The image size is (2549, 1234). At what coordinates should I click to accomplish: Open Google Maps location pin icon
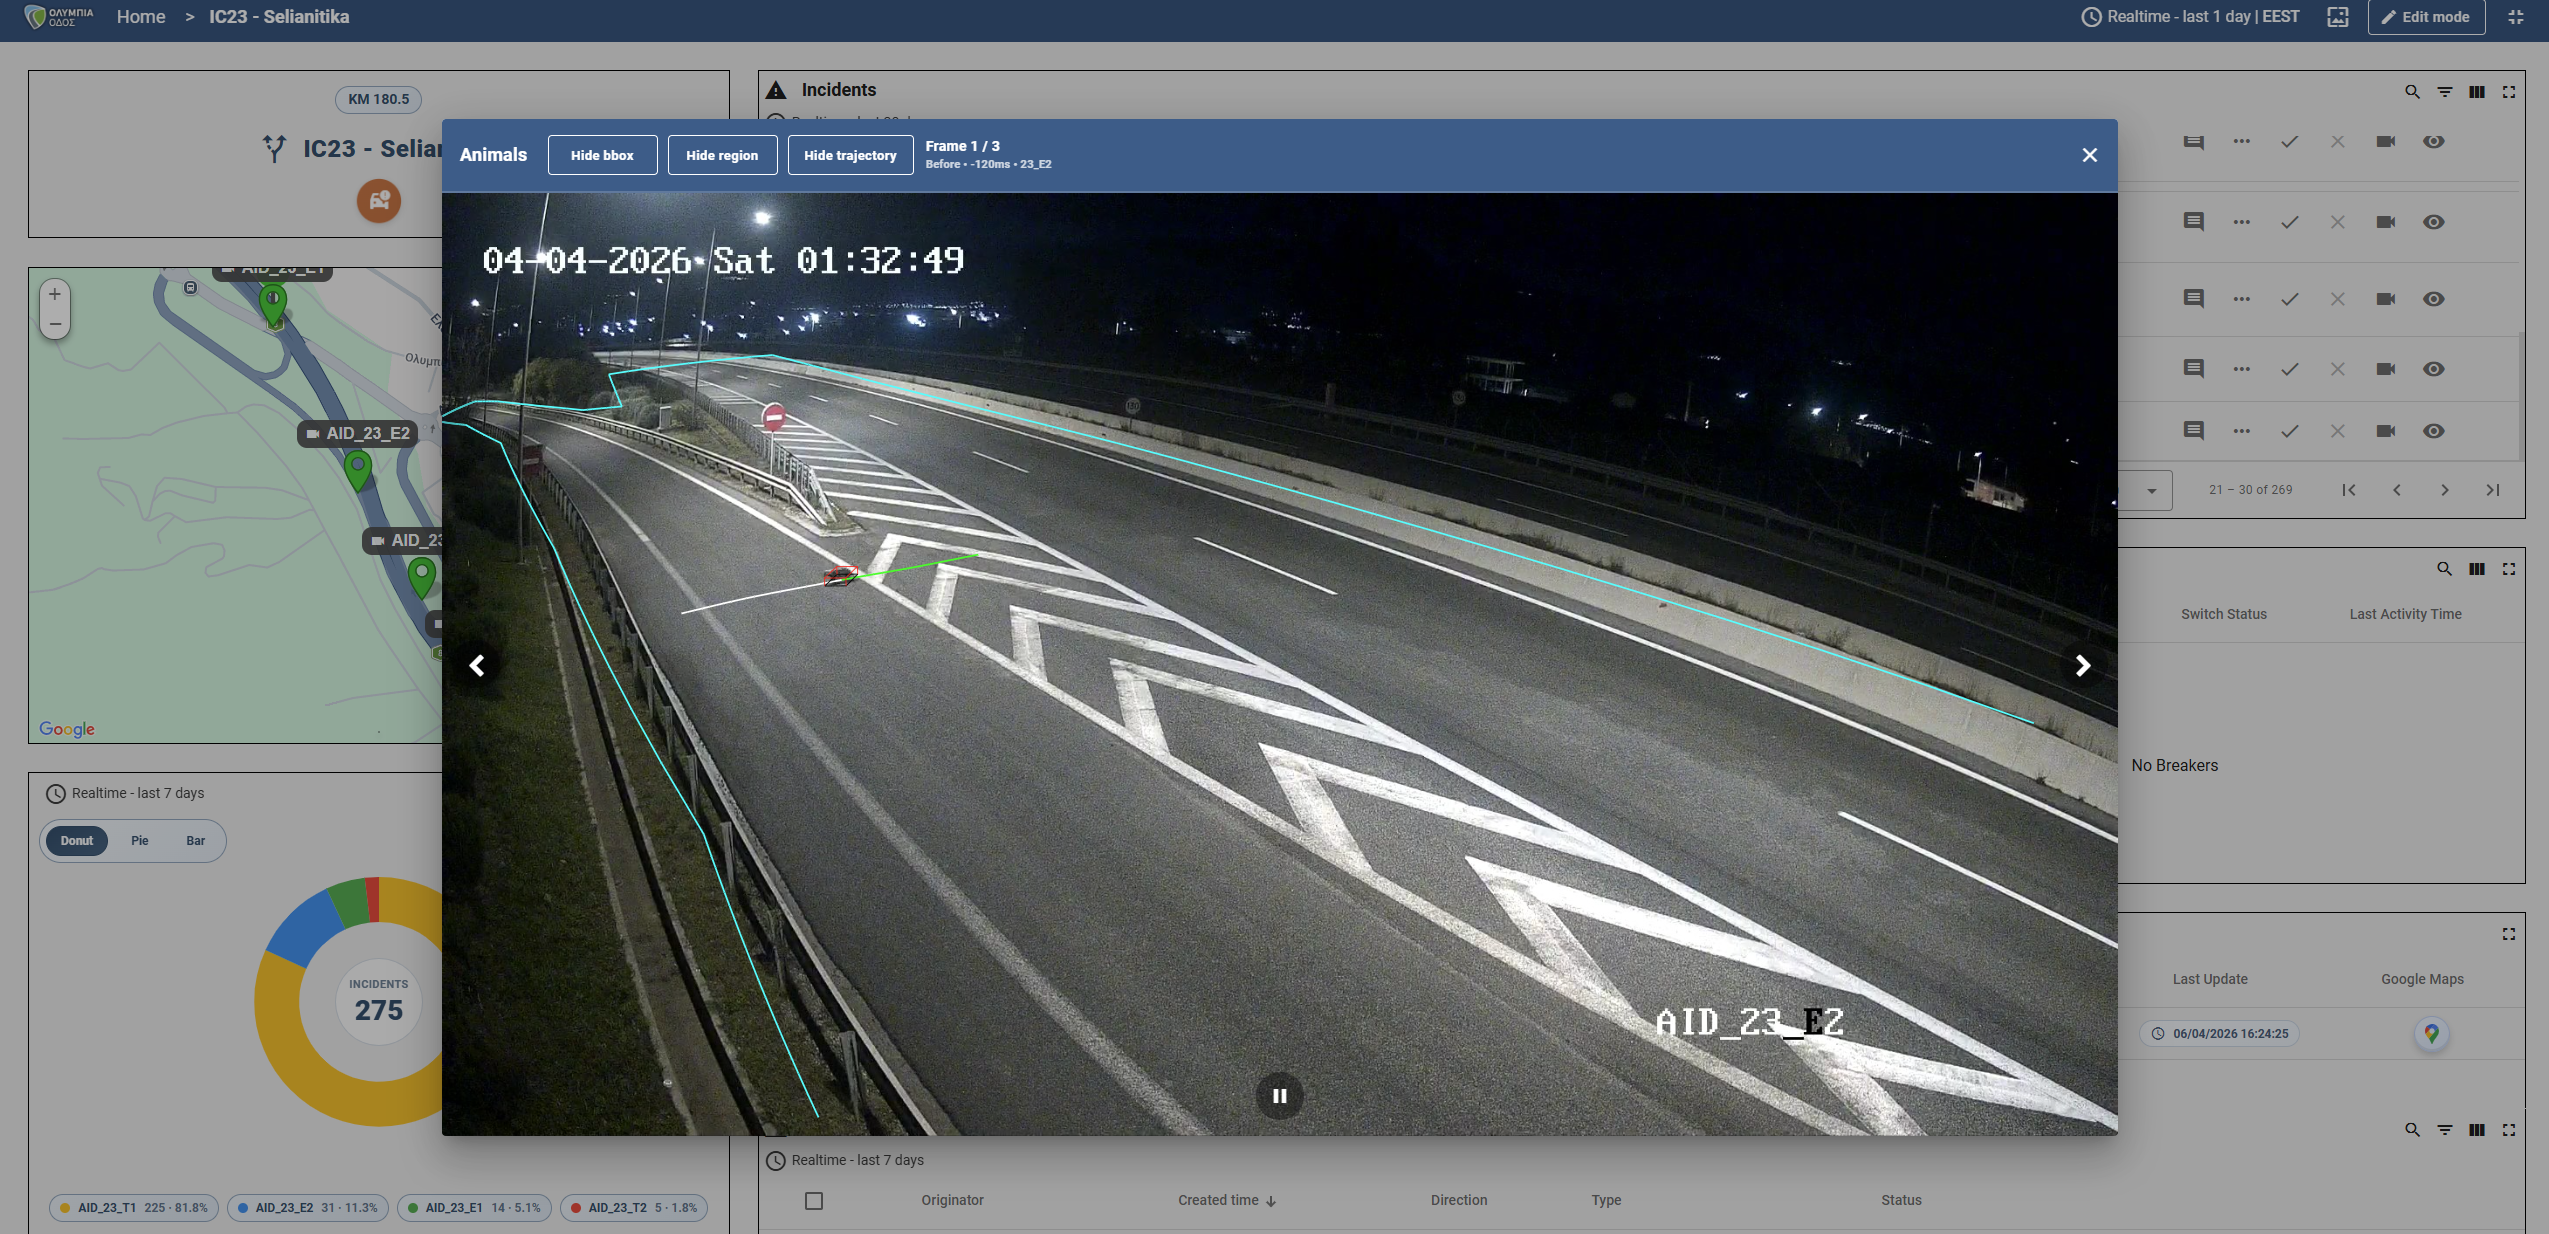coord(2431,1033)
